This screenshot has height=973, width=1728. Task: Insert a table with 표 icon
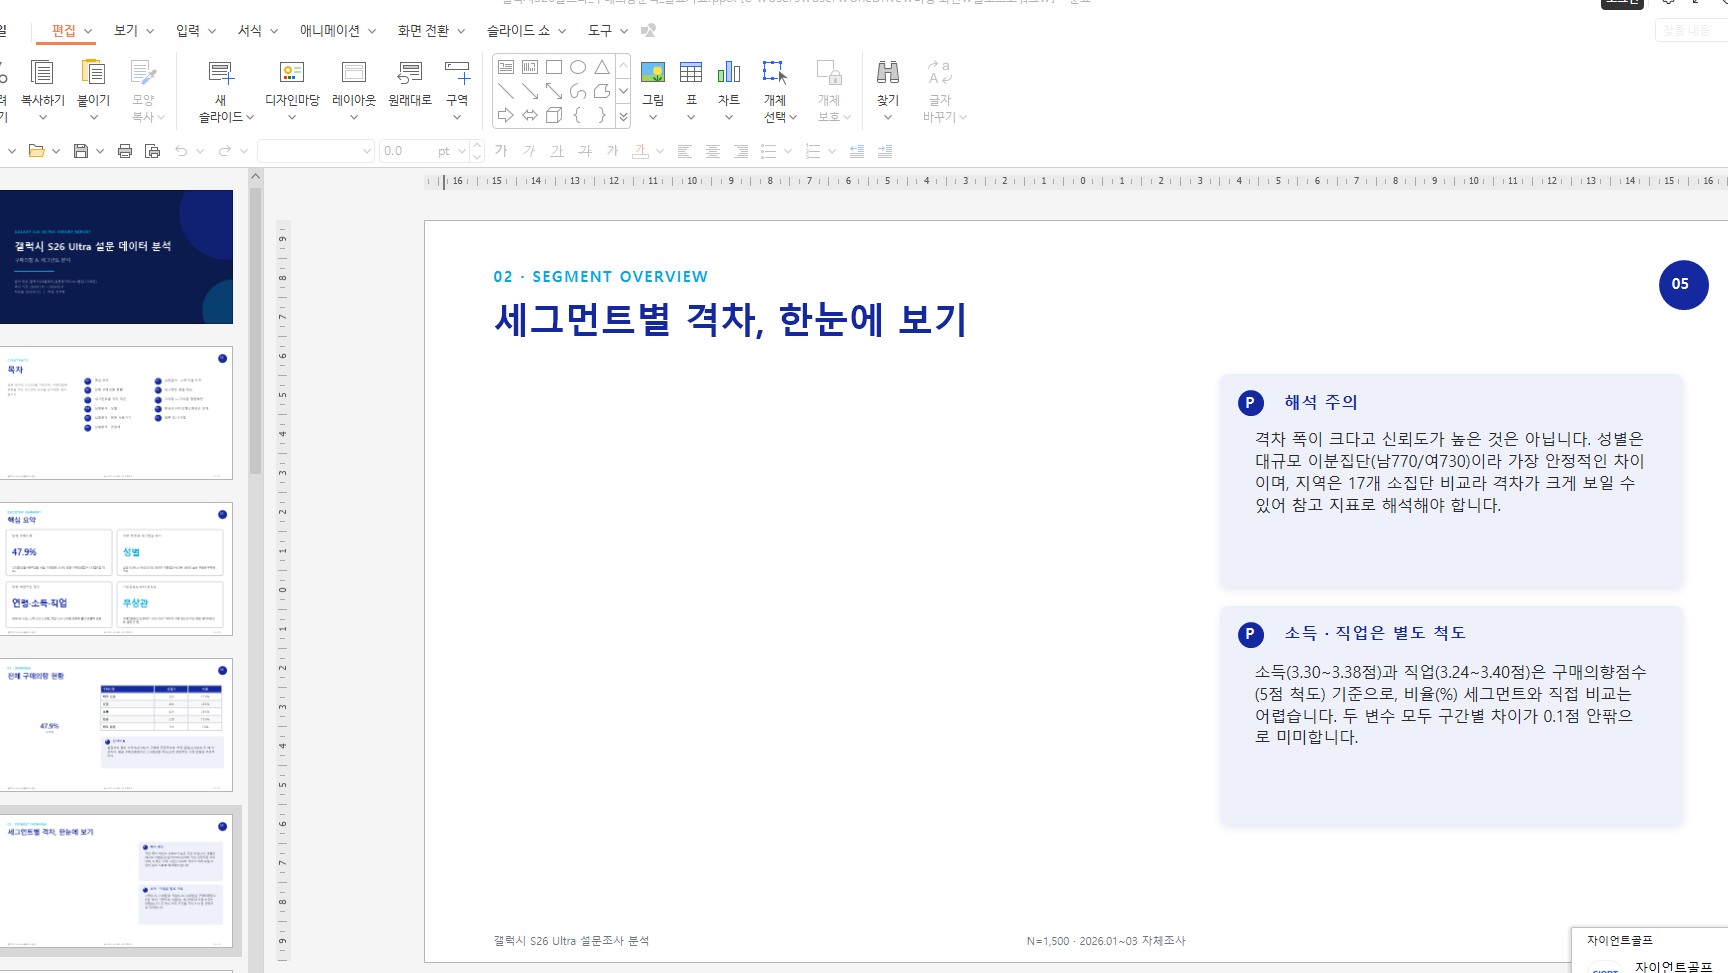pyautogui.click(x=691, y=73)
